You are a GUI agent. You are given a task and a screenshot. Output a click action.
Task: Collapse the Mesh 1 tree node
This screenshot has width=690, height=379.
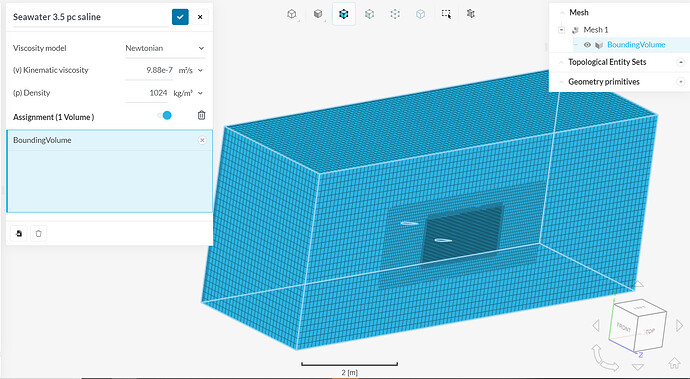561,29
